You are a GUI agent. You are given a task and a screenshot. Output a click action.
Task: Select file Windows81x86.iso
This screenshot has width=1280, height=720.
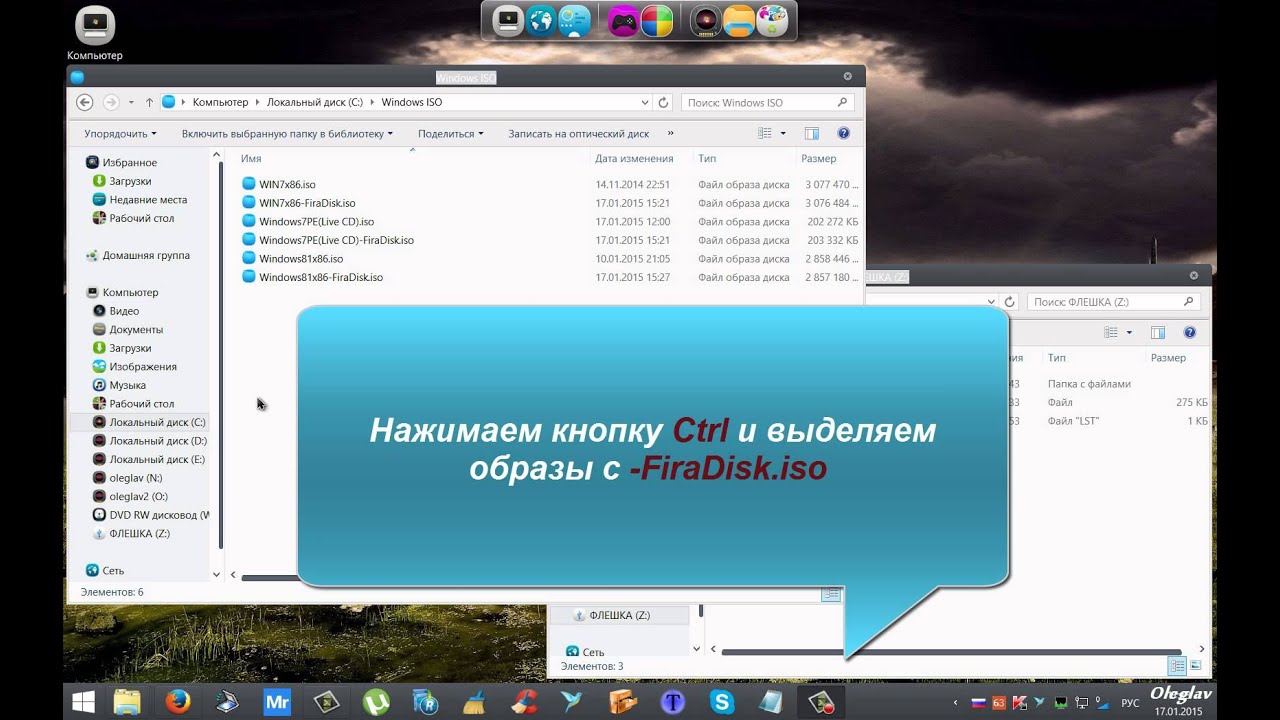pyautogui.click(x=301, y=258)
